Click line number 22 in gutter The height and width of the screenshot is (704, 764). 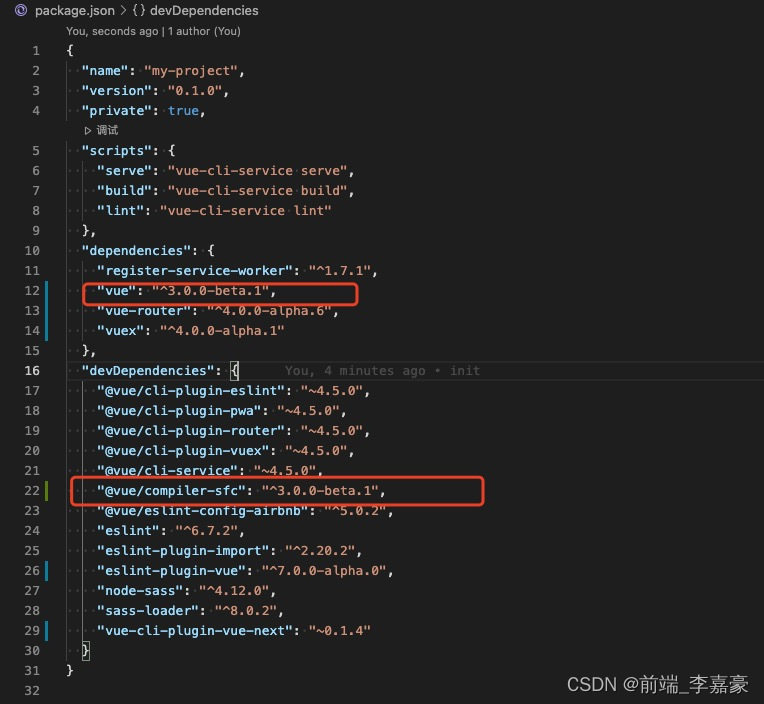32,491
